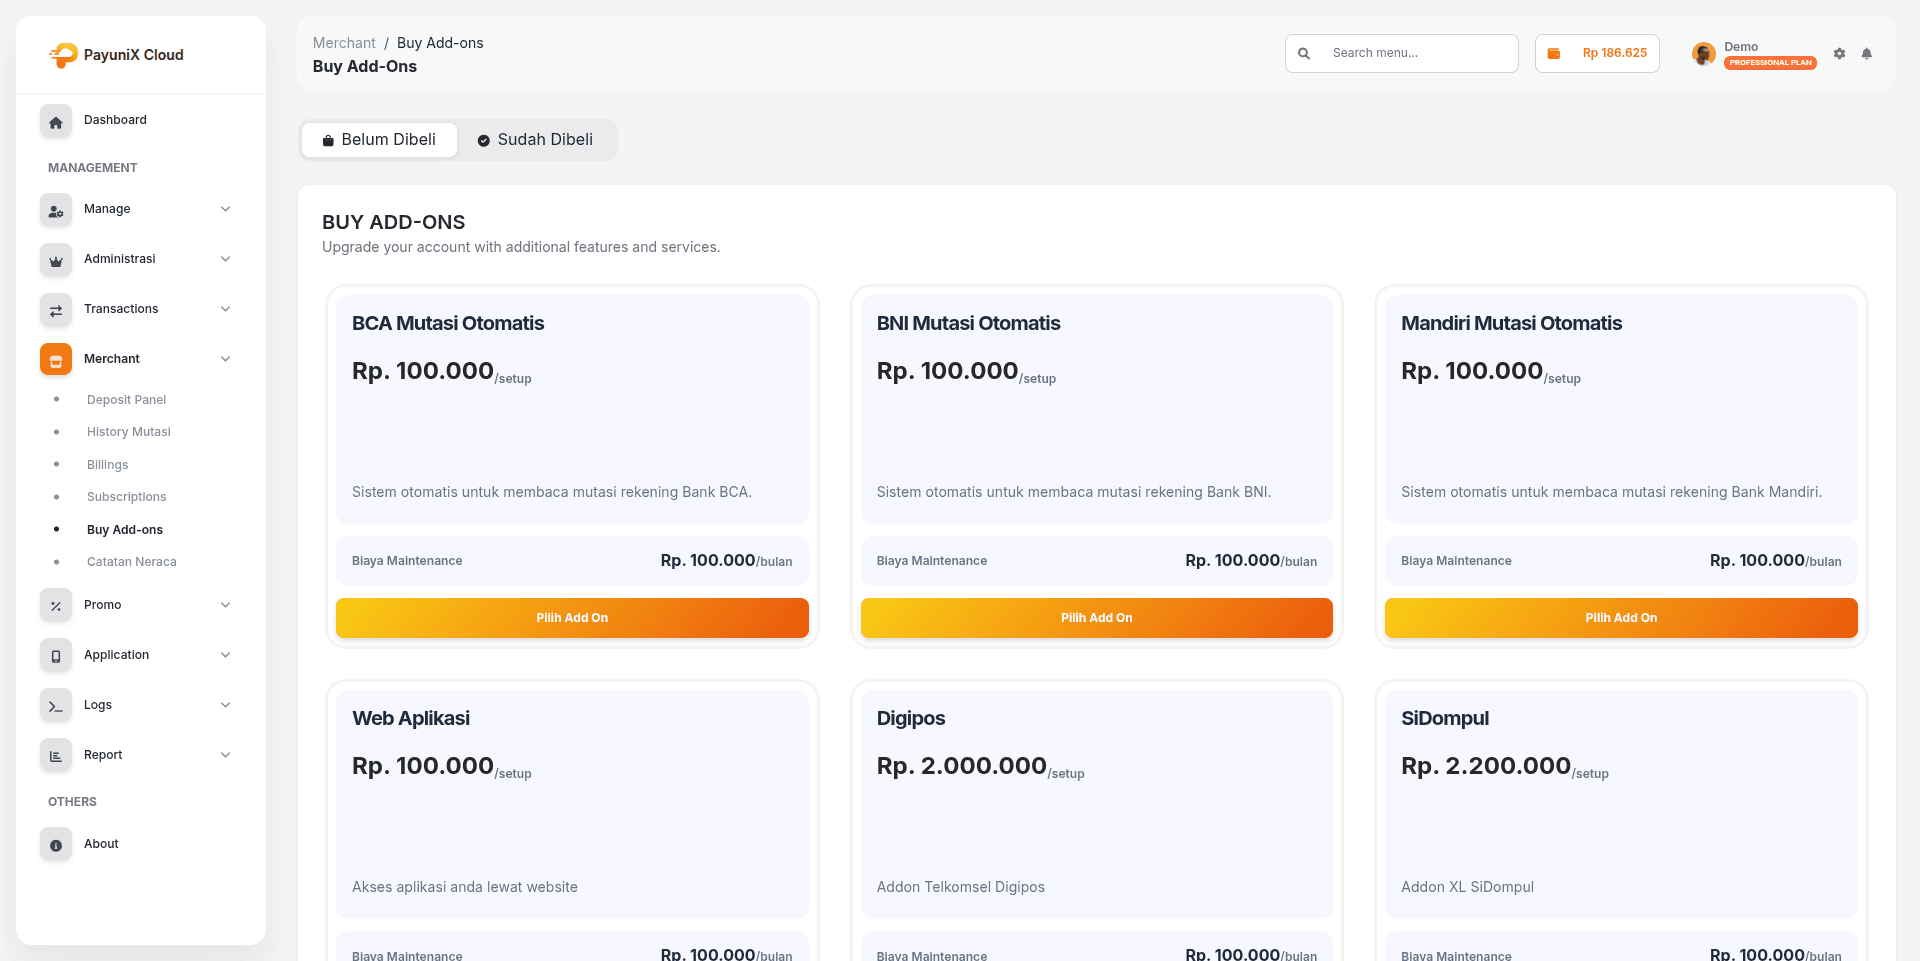Image resolution: width=1920 pixels, height=961 pixels.
Task: Click the PayuniX Cloud logo icon
Action: point(63,55)
